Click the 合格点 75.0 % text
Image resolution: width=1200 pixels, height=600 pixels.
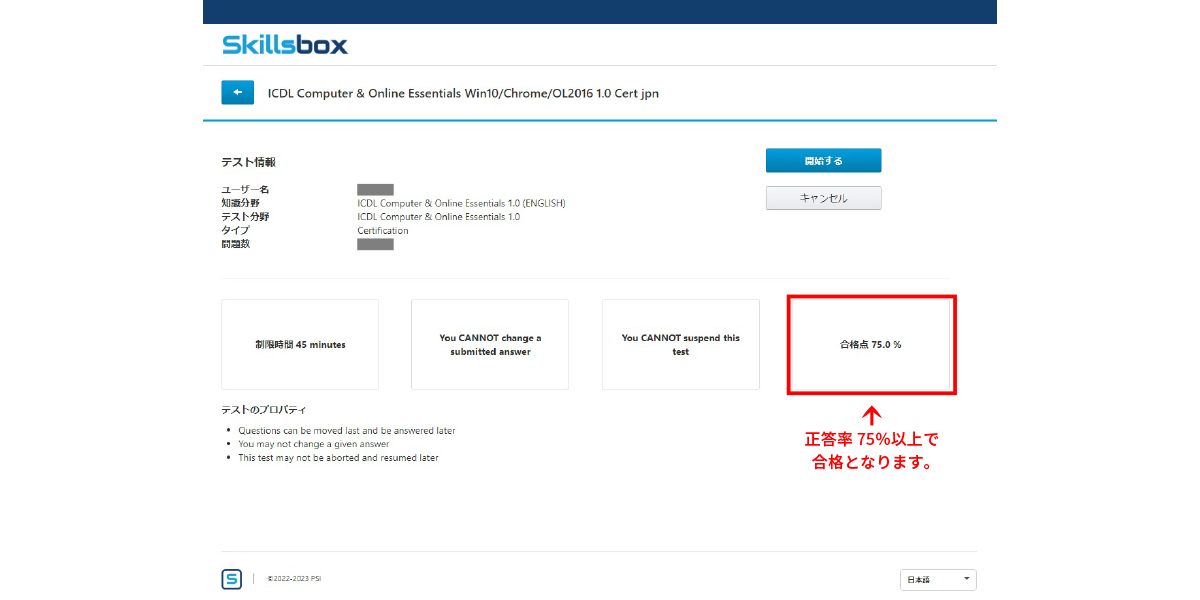pos(870,345)
